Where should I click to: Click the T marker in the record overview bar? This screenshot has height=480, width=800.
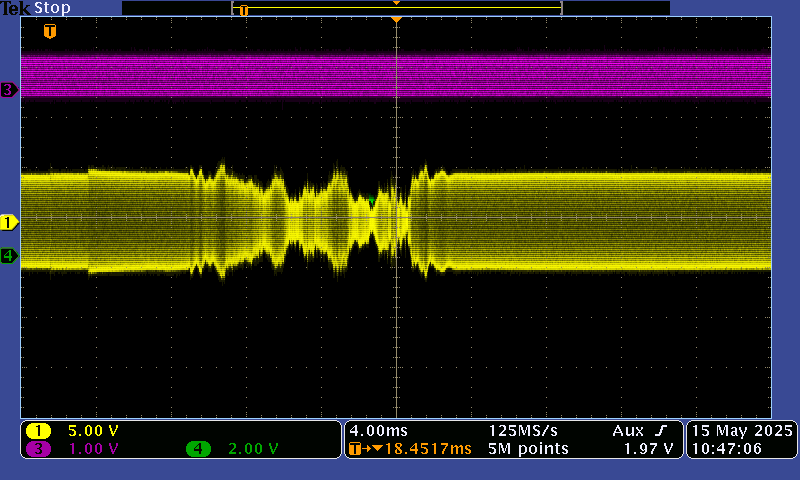(243, 10)
